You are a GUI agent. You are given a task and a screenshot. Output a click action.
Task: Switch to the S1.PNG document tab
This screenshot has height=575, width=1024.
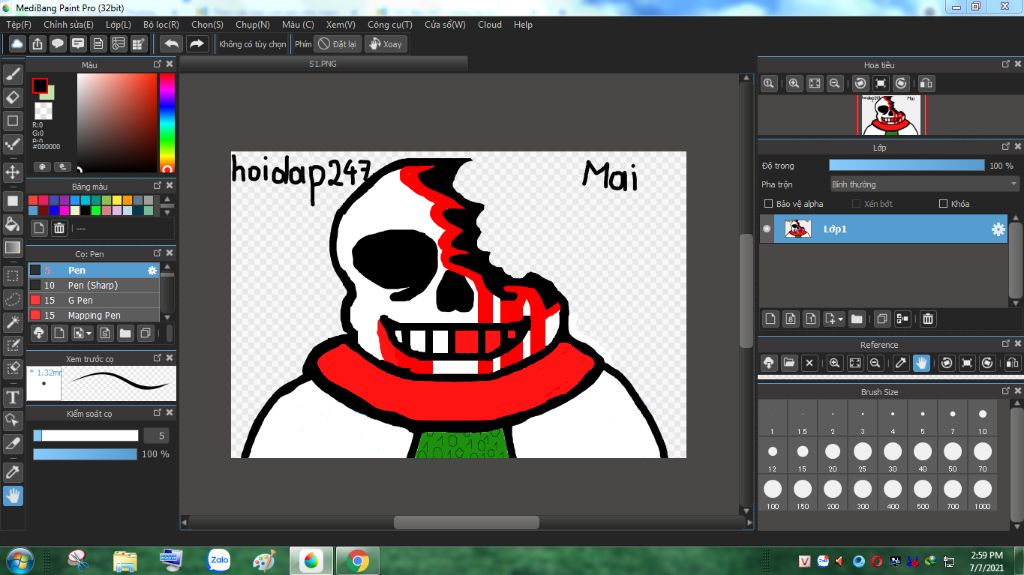(323, 64)
